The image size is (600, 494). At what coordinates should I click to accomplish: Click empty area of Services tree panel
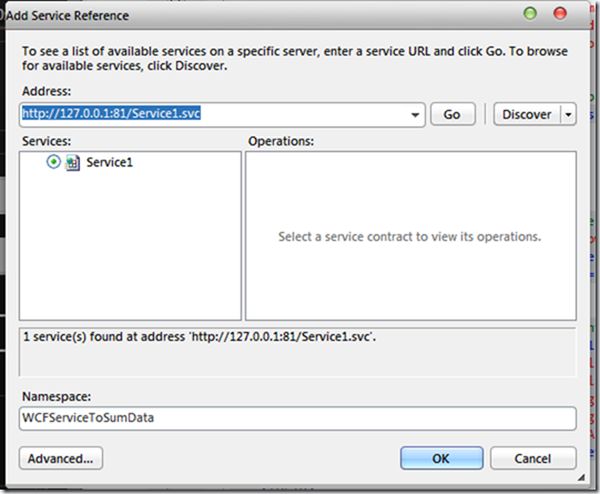click(130, 250)
